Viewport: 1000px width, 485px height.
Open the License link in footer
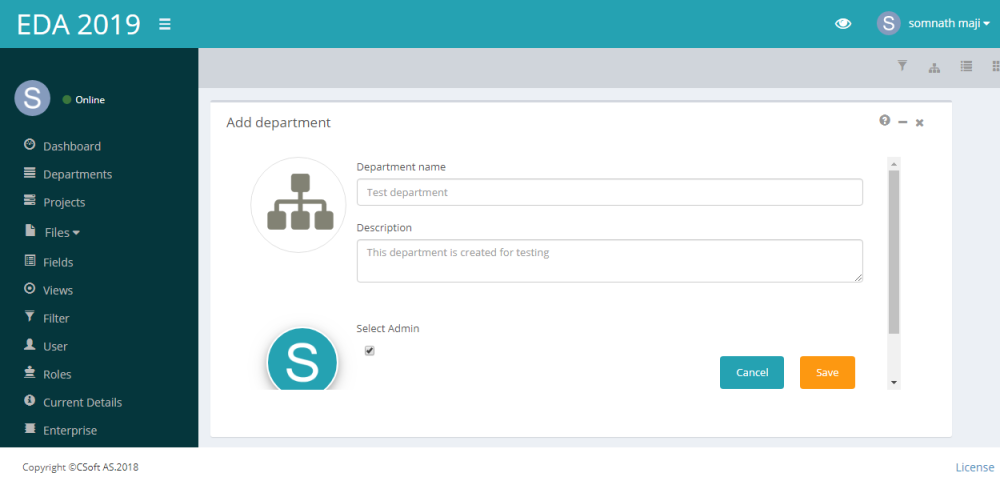click(x=974, y=467)
